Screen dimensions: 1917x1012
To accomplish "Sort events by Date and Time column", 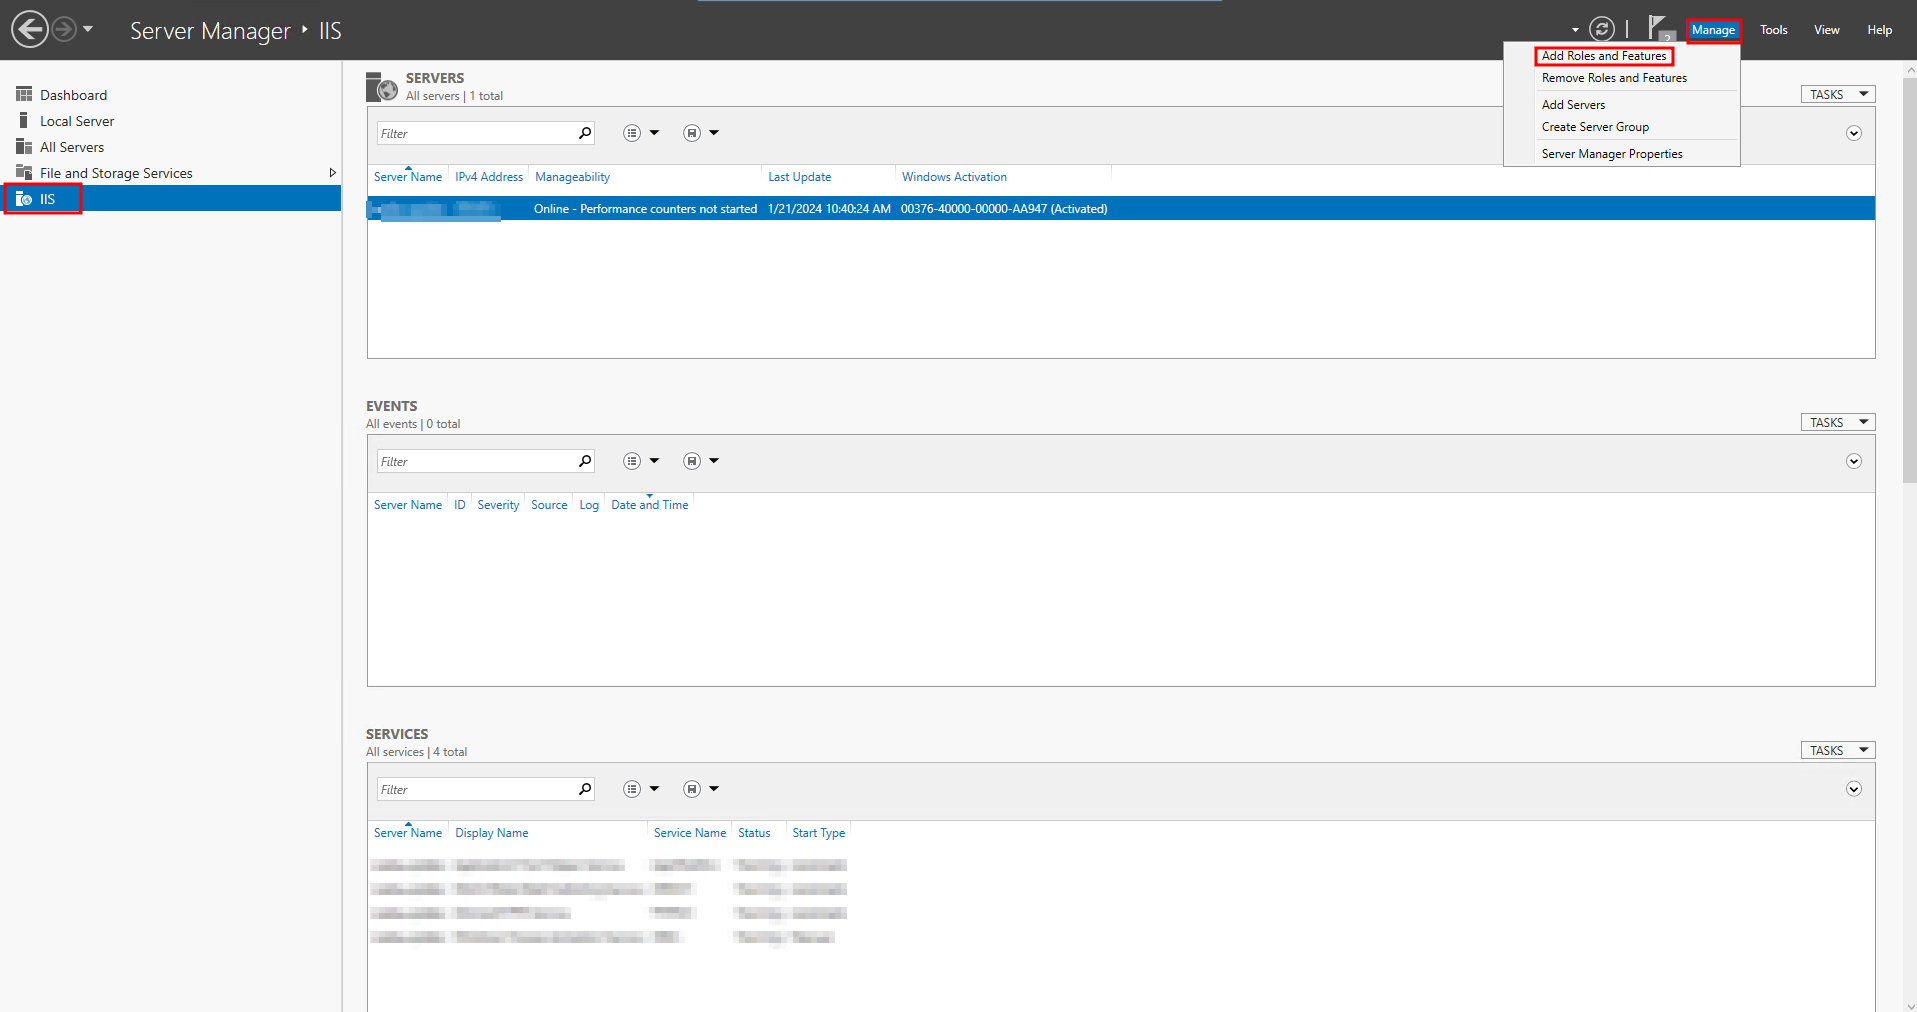I will (x=649, y=505).
